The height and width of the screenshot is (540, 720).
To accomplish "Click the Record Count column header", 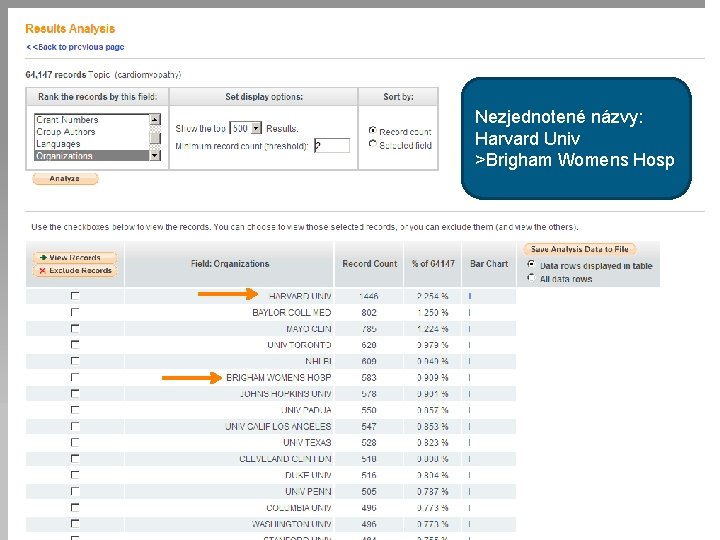I will pos(370,264).
